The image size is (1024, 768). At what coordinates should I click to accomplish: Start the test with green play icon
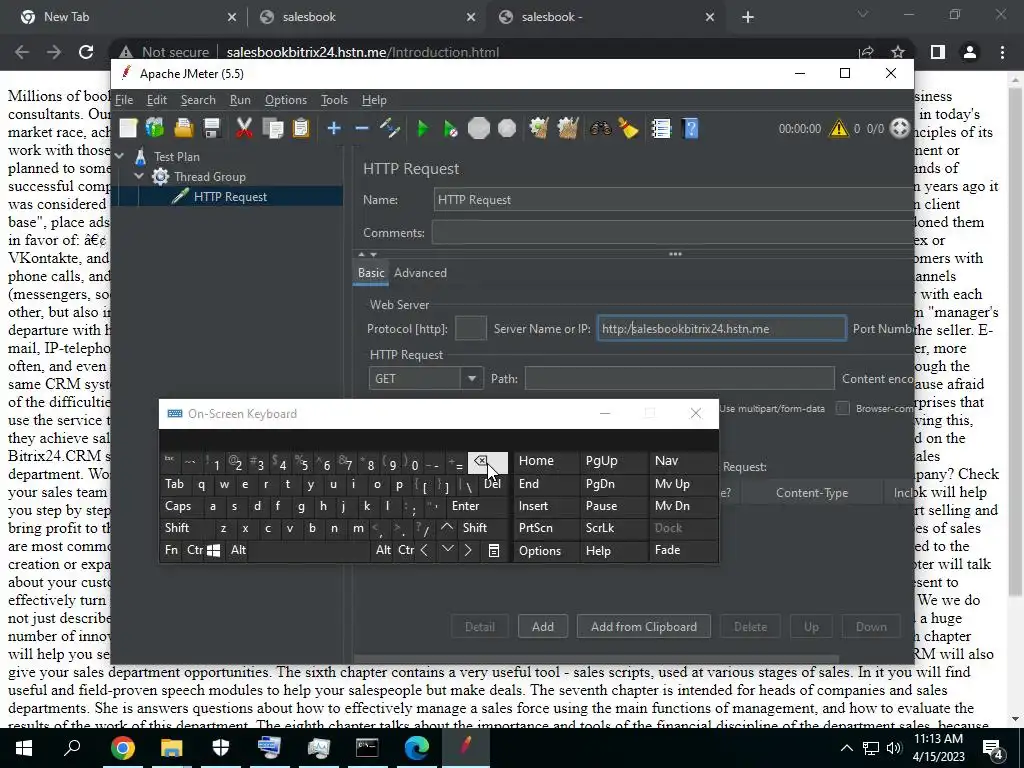(x=423, y=128)
